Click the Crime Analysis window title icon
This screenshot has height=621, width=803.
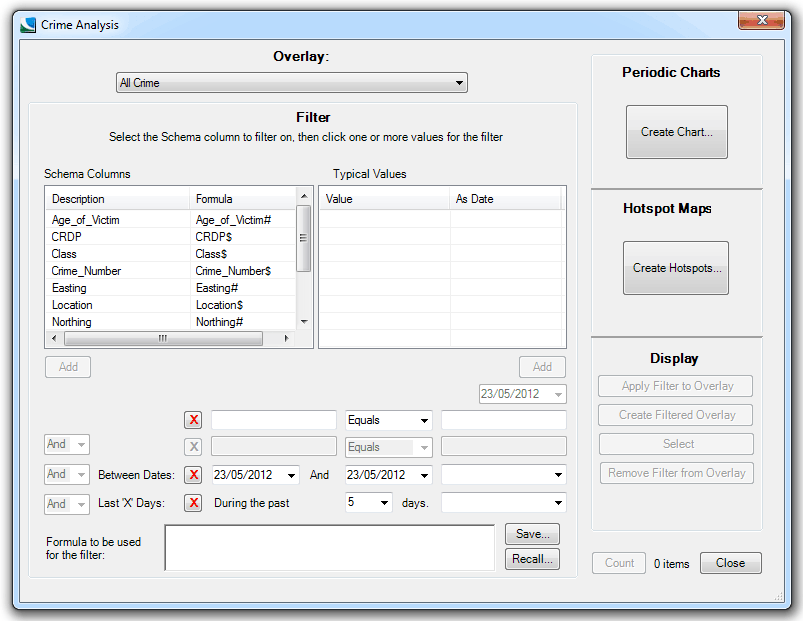pyautogui.click(x=28, y=25)
